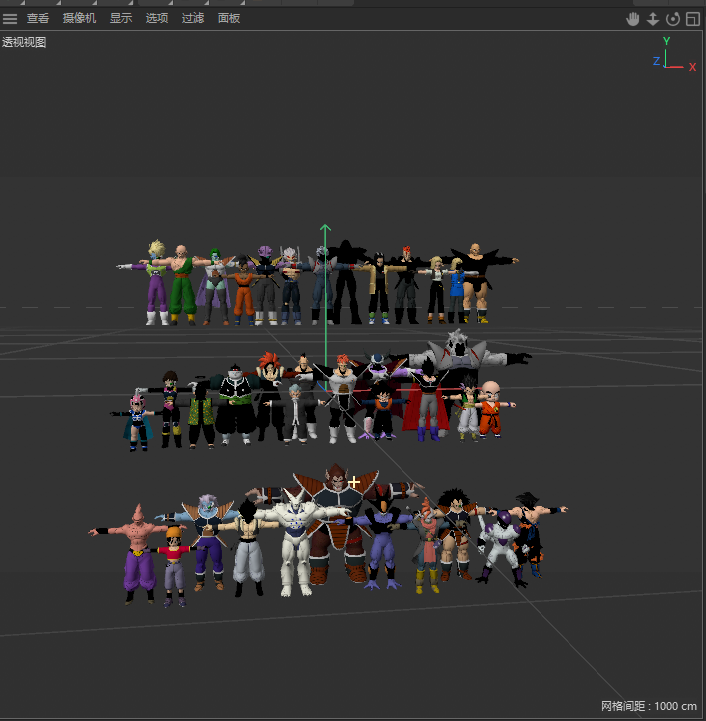Click the 透视视图 viewport label
This screenshot has width=706, height=721.
(24, 42)
